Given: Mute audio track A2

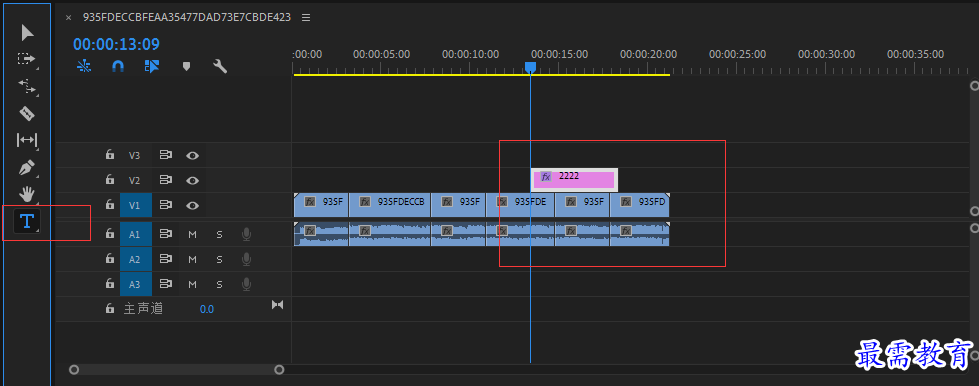Looking at the screenshot, I should pyautogui.click(x=192, y=259).
